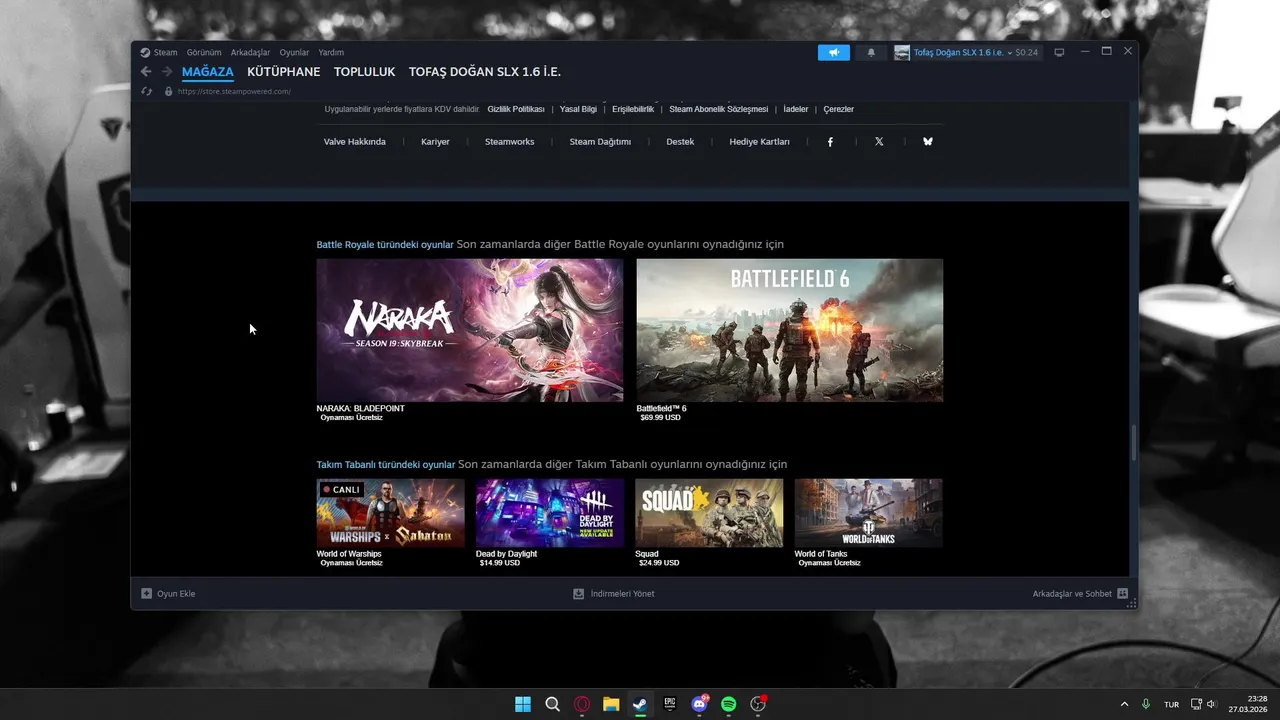Open the Gizlilik Politikası link
Image resolution: width=1280 pixels, height=720 pixels.
click(x=516, y=109)
